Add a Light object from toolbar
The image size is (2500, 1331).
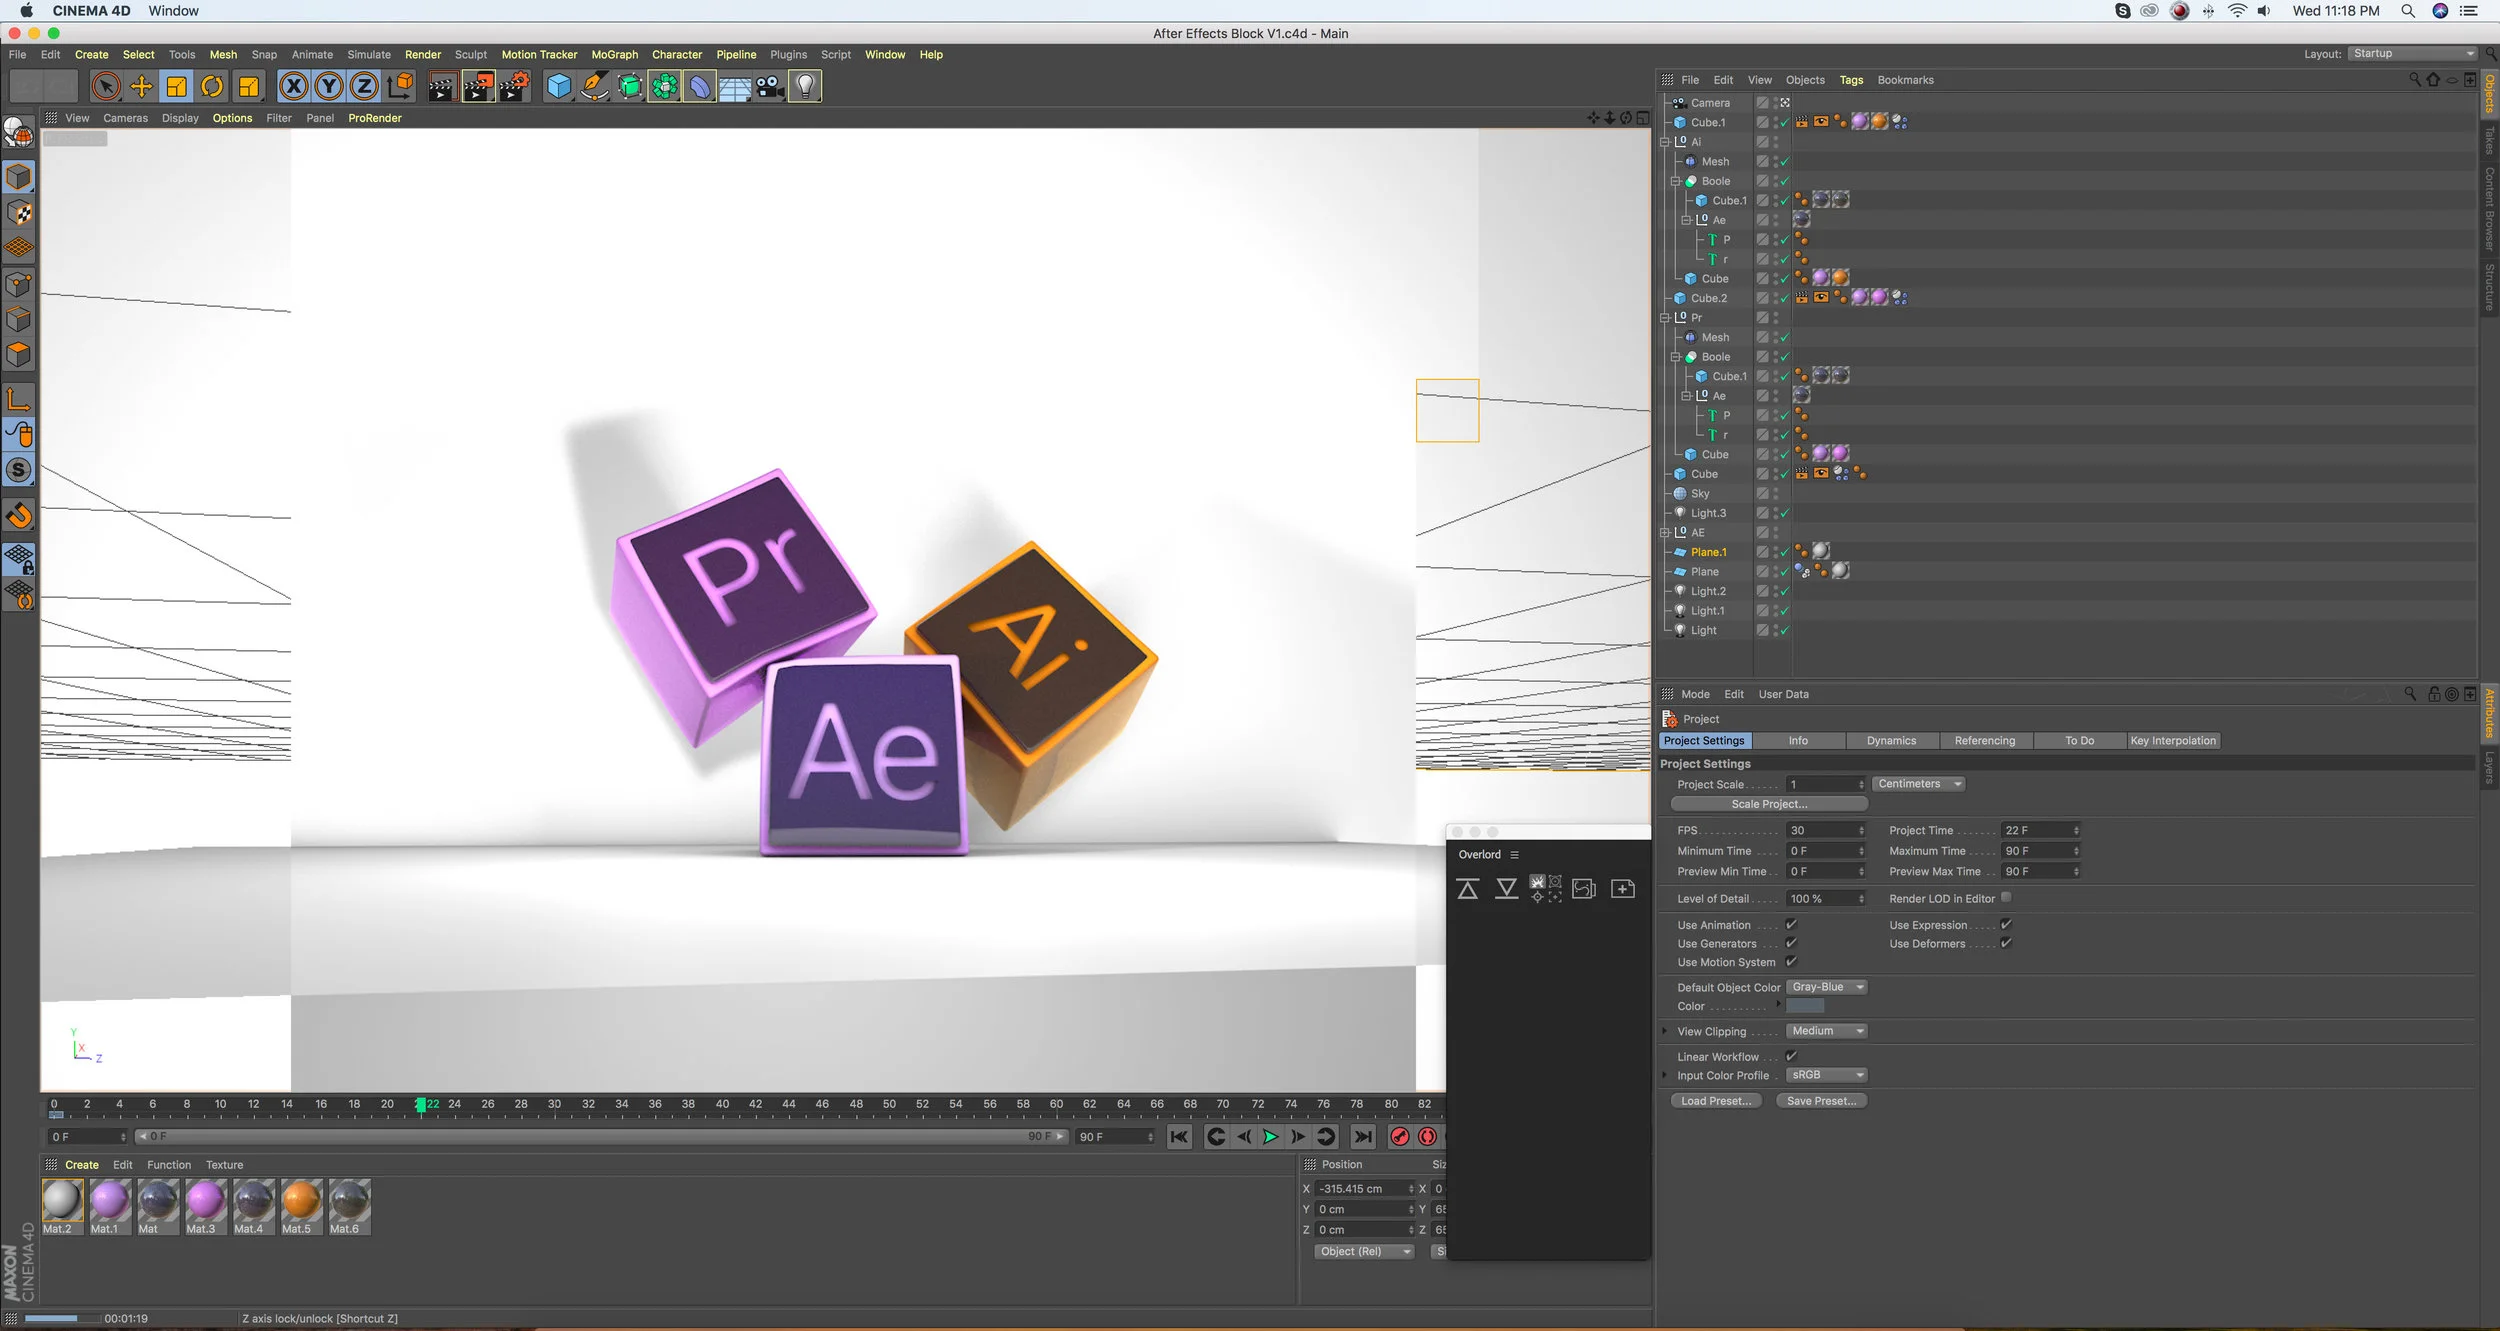coord(805,87)
